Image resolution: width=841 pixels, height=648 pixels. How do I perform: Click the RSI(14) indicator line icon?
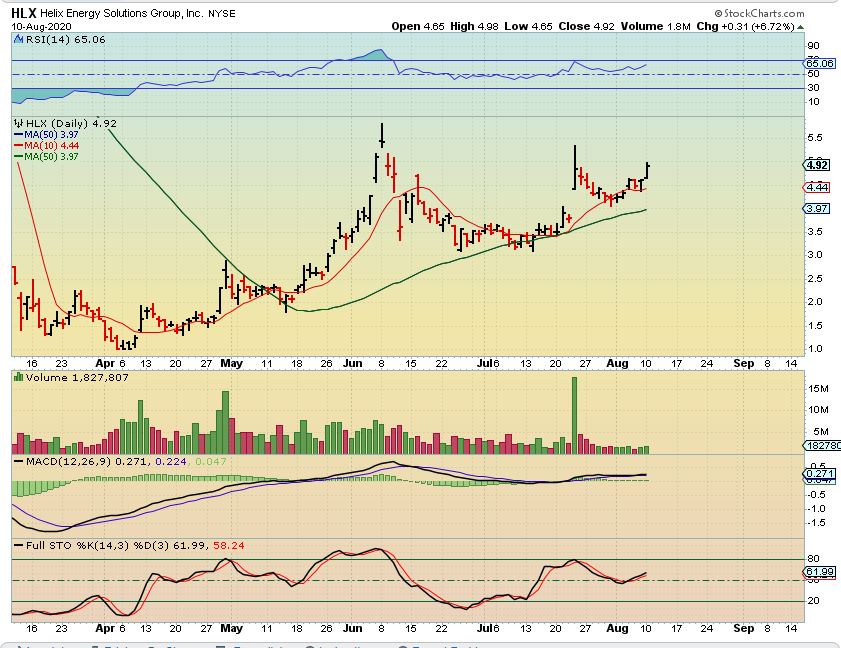pyautogui.click(x=19, y=39)
